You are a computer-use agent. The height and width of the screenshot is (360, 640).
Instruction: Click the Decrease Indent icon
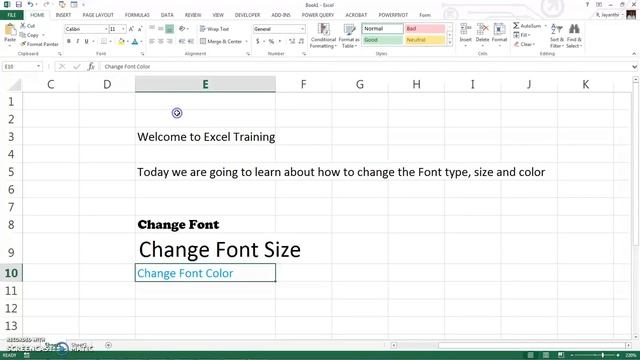[x=182, y=41]
